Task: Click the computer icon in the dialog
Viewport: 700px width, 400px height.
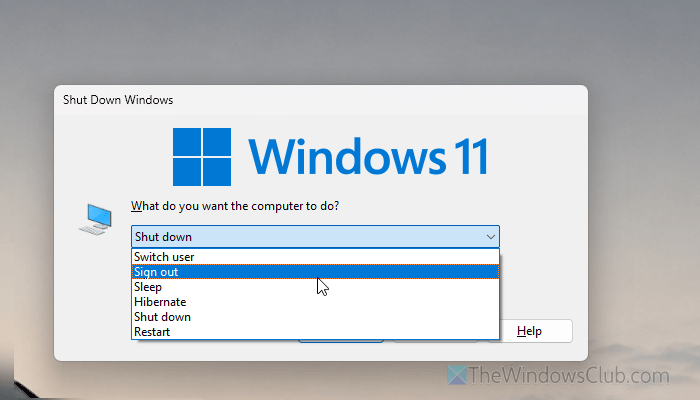Action: [95, 219]
